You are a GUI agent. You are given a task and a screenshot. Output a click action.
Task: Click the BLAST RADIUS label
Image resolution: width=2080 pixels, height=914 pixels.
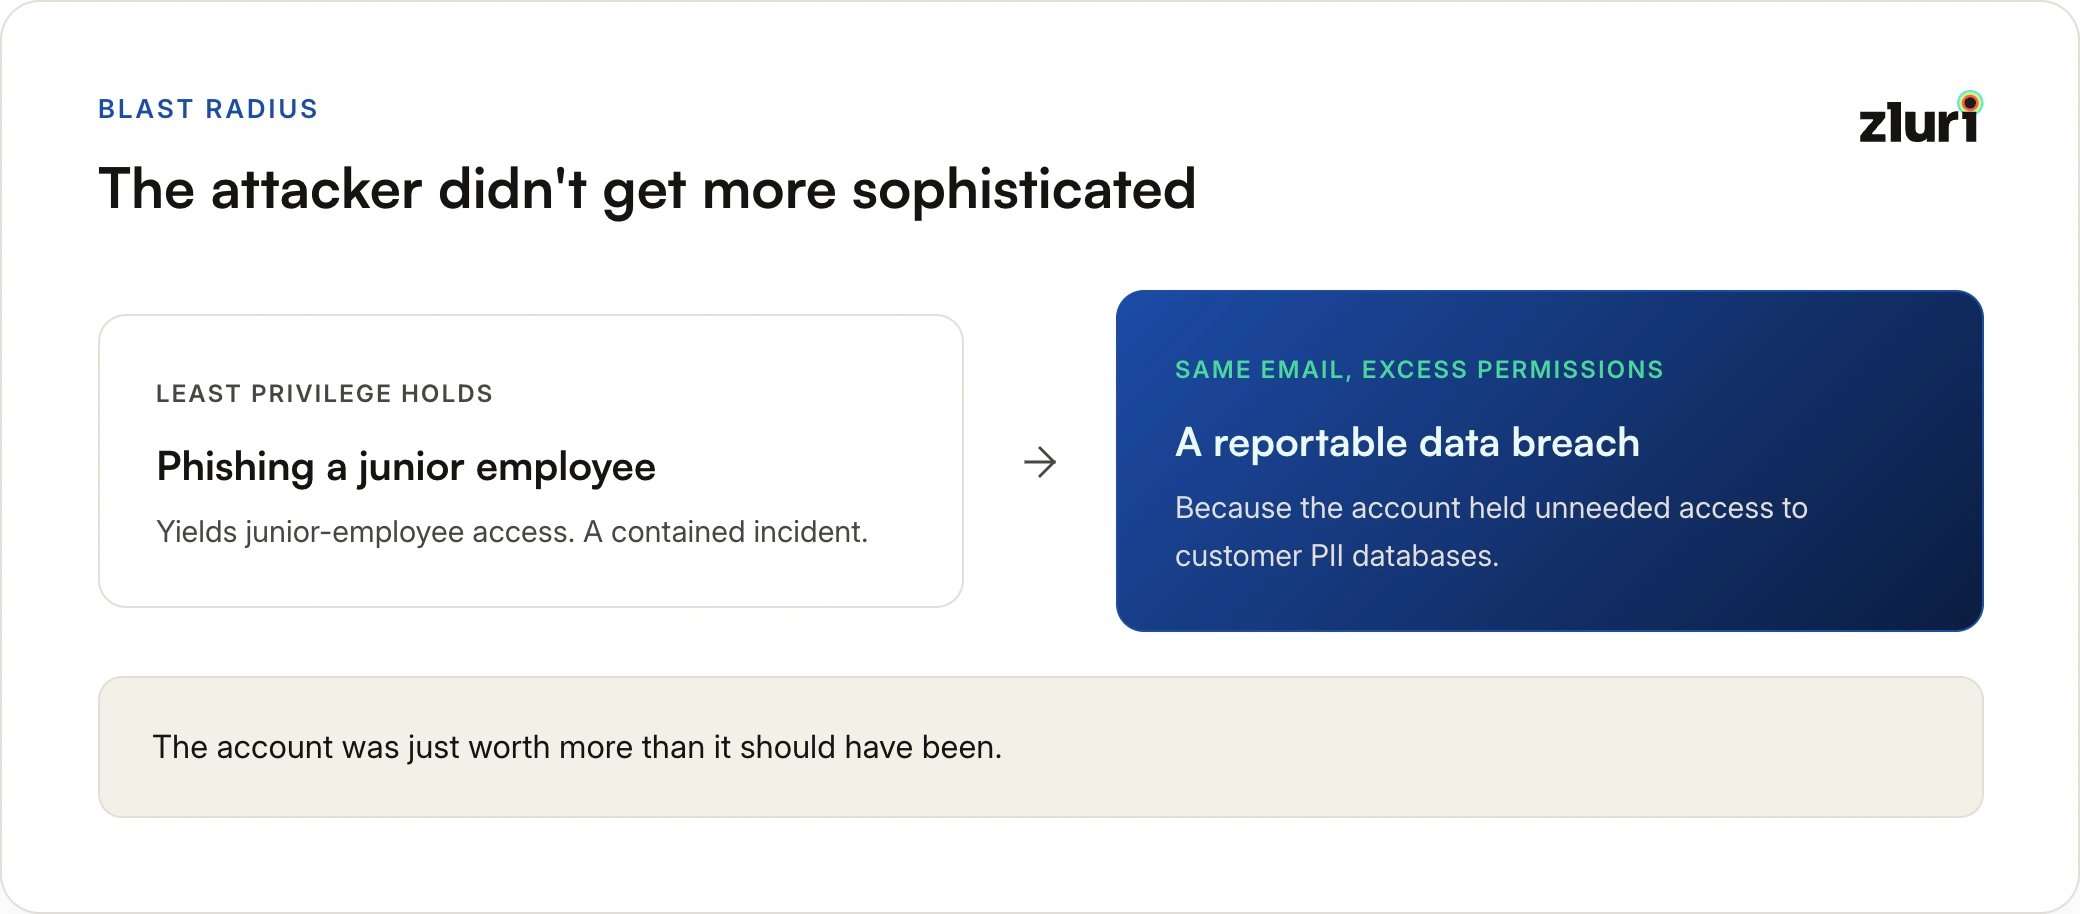(x=208, y=109)
